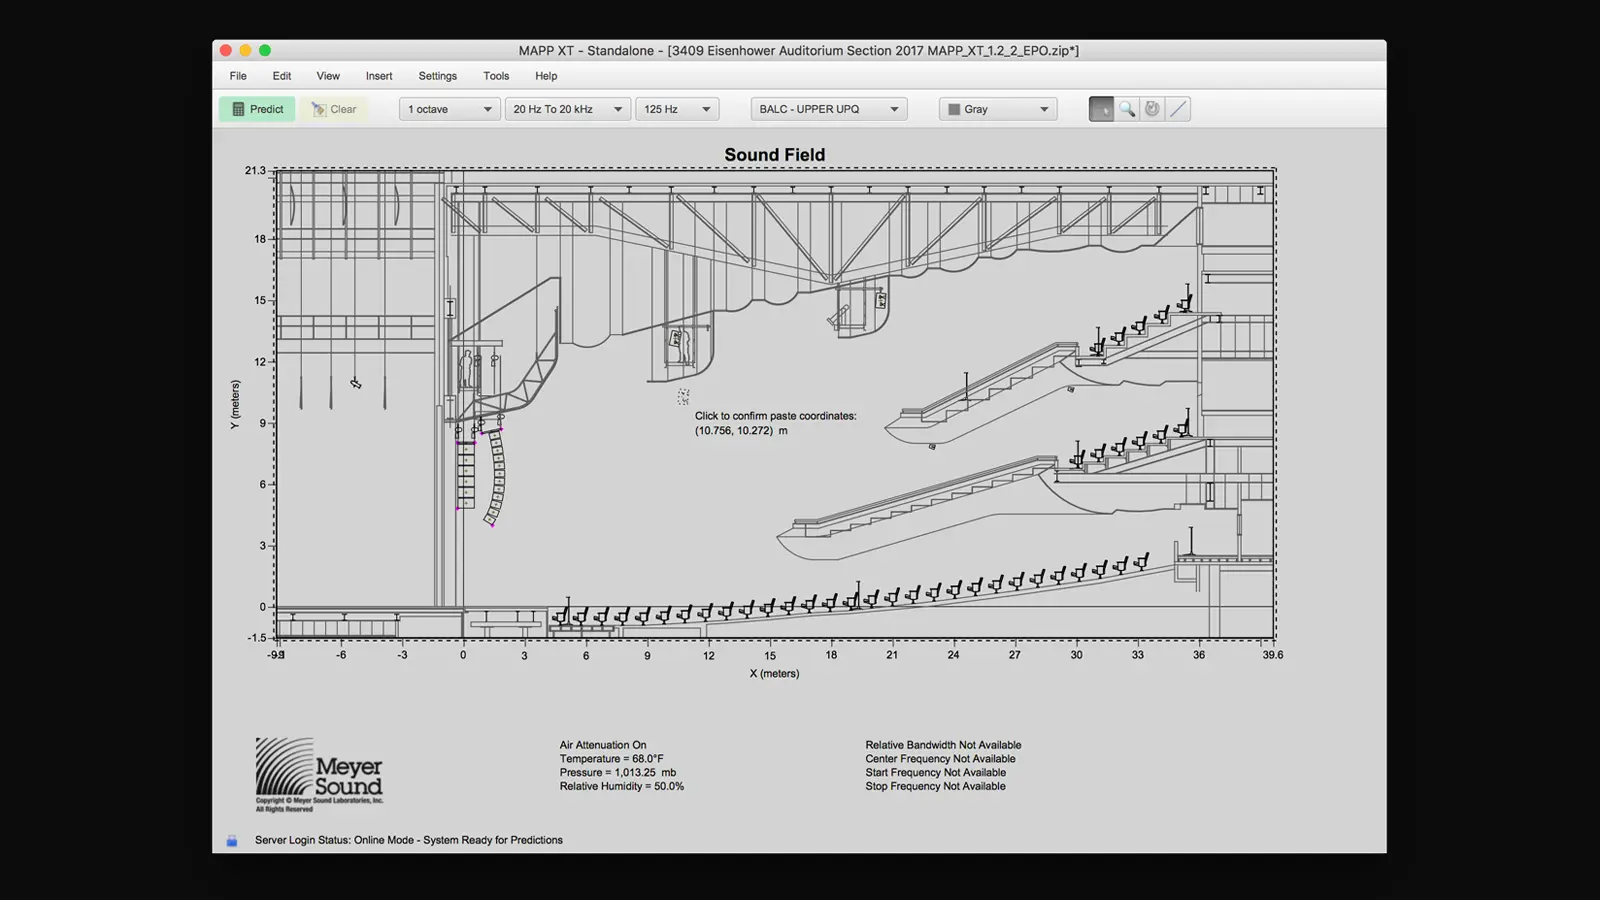Select the diagonal line drawing tool

1178,109
